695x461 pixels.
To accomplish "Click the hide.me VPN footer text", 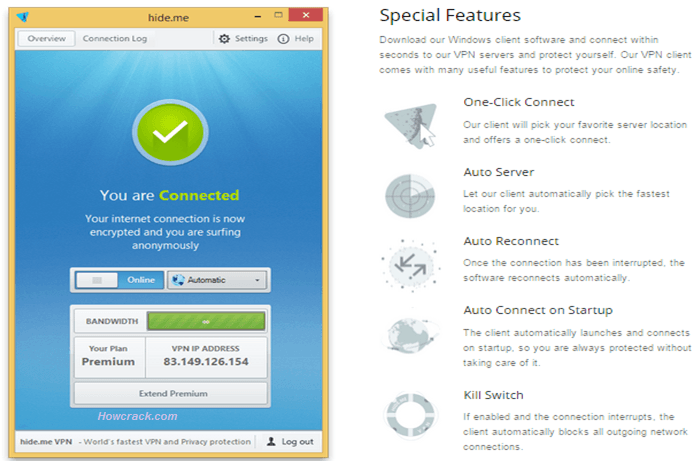I will click(46, 441).
